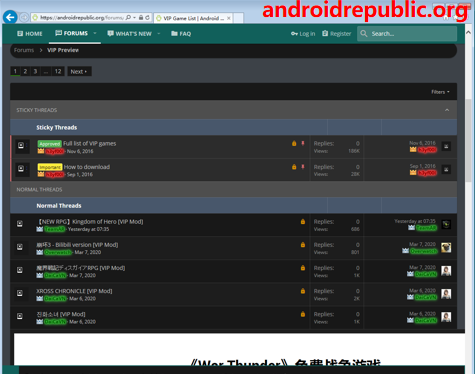This screenshot has height=374, width=476.
Task: Go back with the browser back arrow
Action: tap(10, 17)
